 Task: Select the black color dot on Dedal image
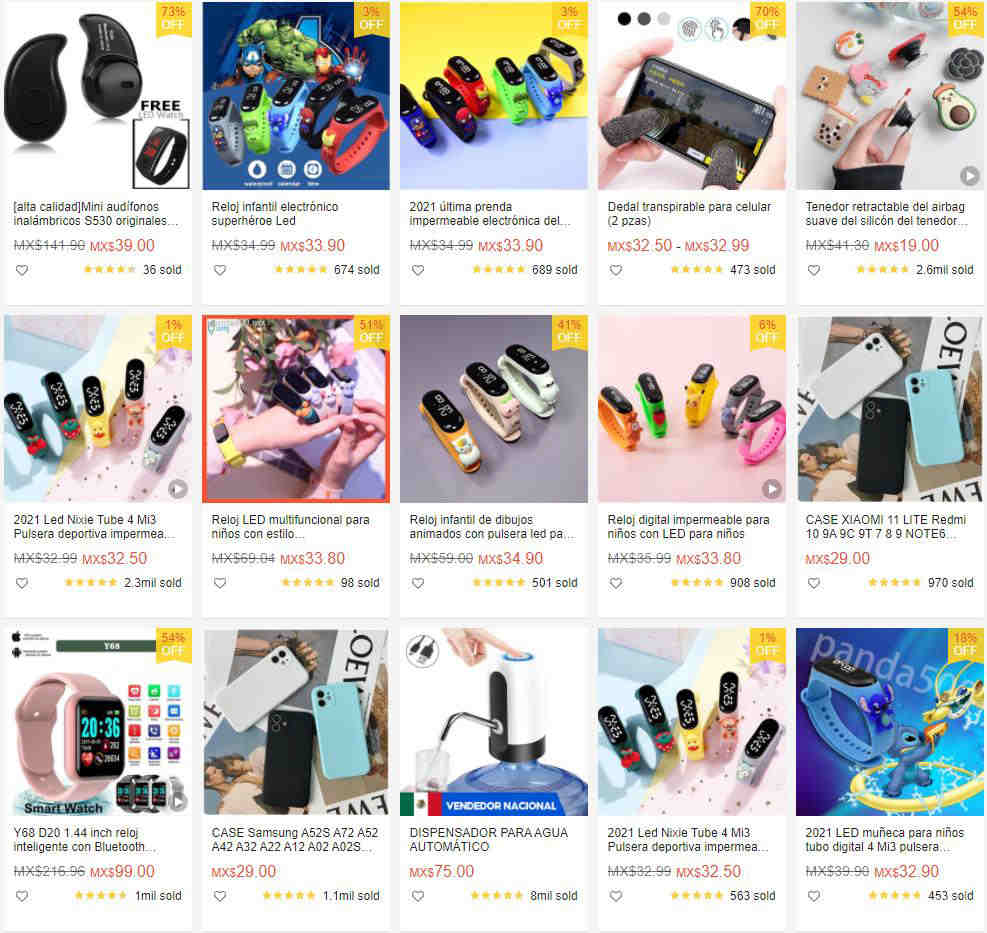(624, 19)
